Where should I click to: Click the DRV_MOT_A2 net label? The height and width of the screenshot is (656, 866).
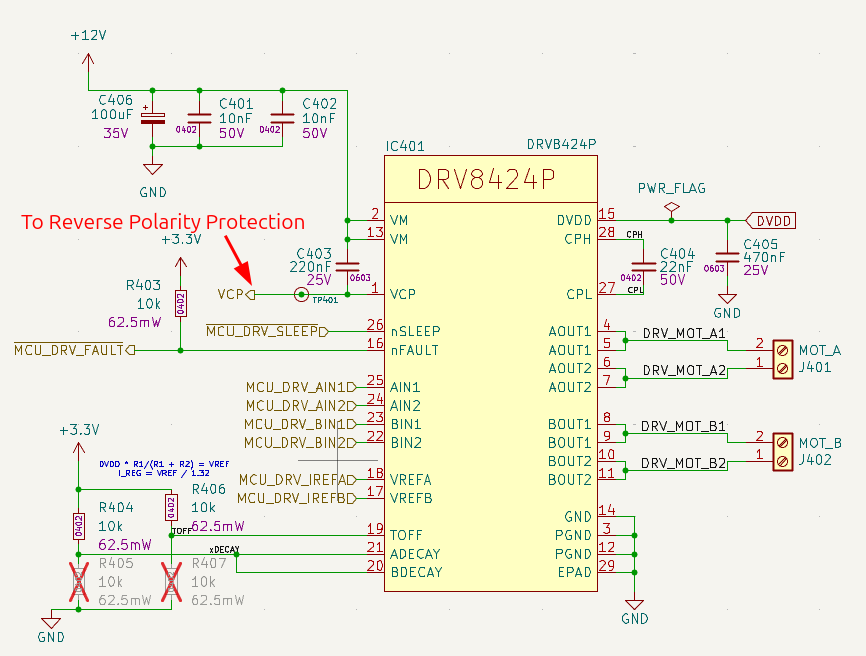click(684, 370)
